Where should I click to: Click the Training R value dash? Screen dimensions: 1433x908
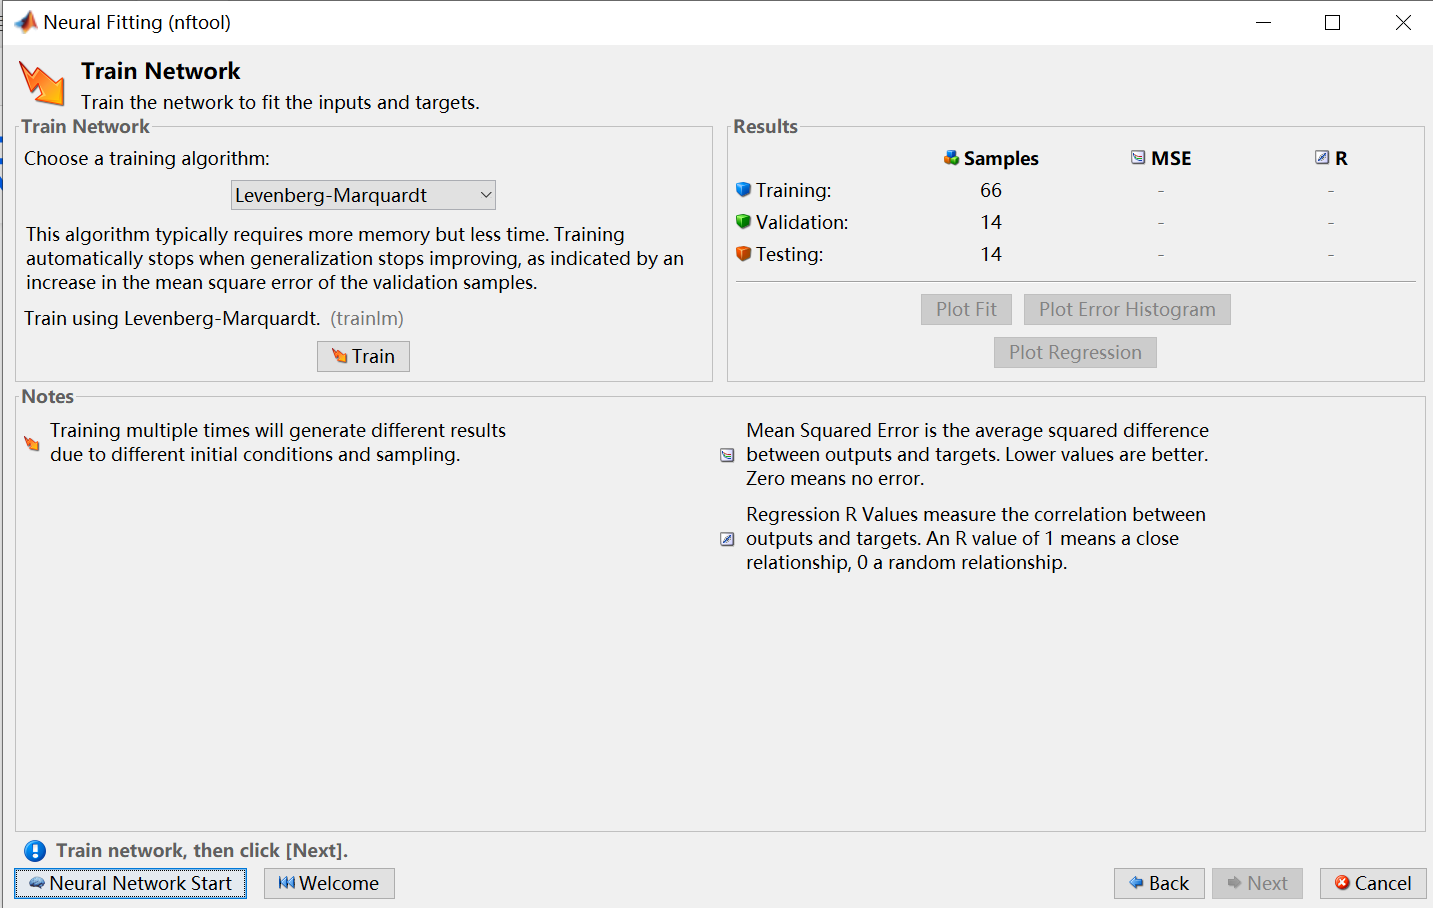click(1331, 191)
